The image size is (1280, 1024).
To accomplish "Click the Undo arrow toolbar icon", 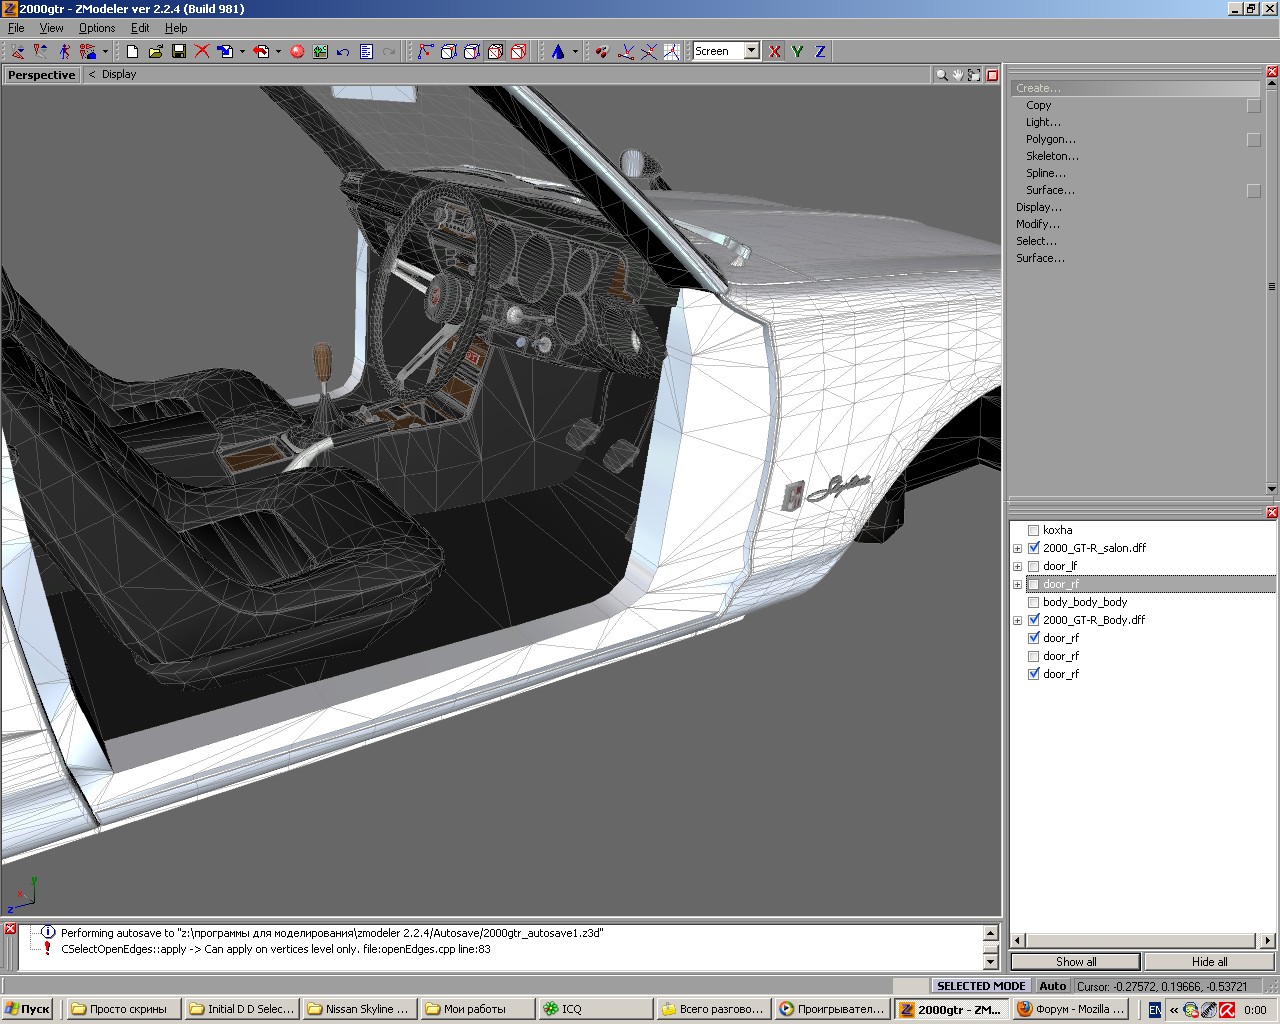I will tap(343, 51).
